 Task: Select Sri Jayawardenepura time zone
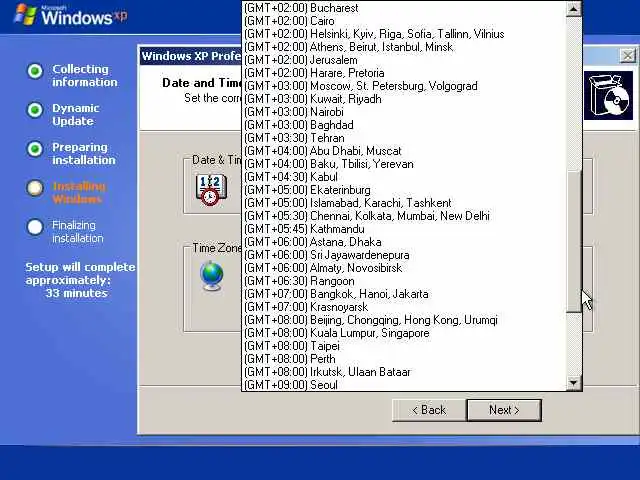[404, 255]
